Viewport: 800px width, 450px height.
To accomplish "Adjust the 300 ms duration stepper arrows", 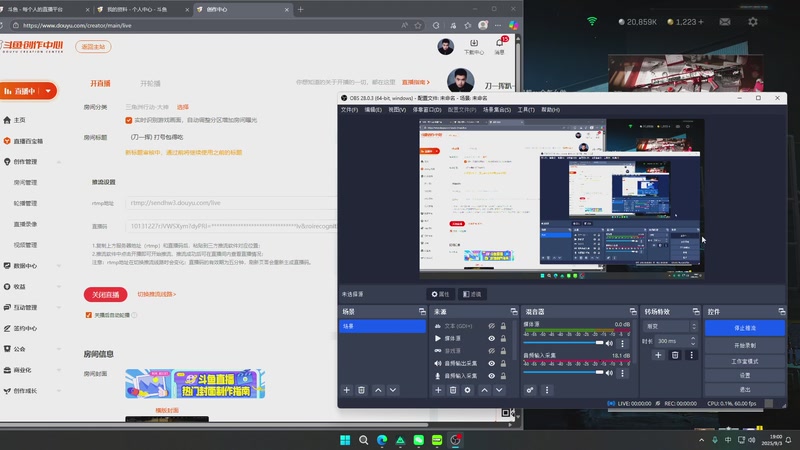I will tap(693, 341).
